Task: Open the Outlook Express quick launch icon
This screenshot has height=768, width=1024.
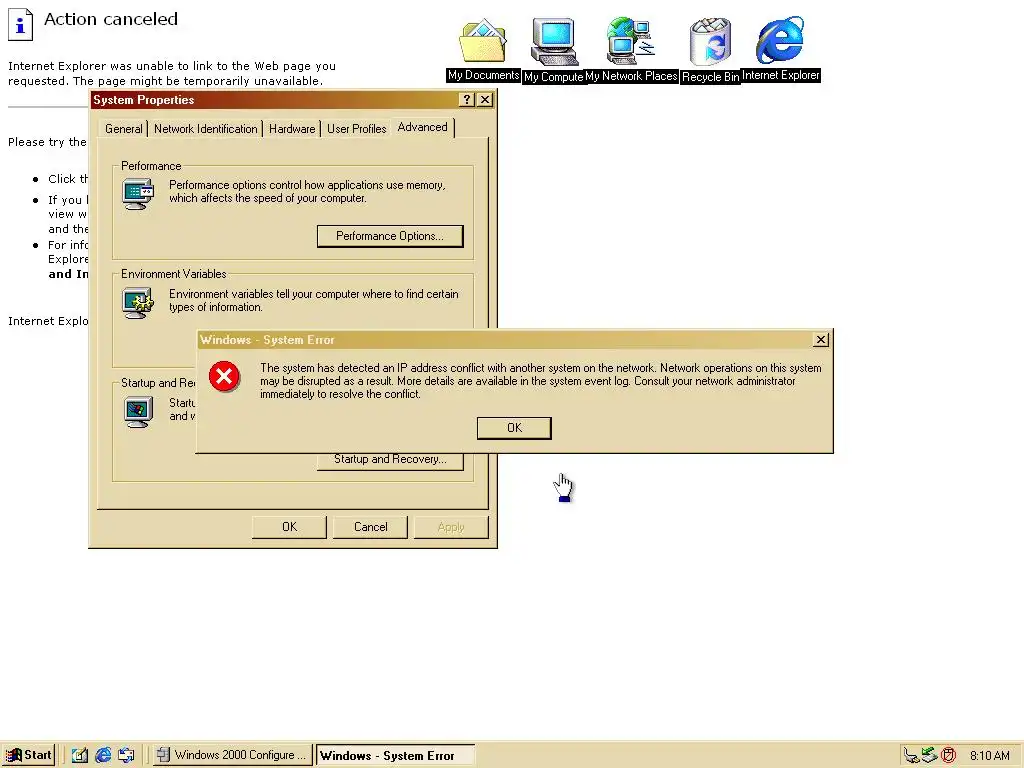Action: [126, 755]
